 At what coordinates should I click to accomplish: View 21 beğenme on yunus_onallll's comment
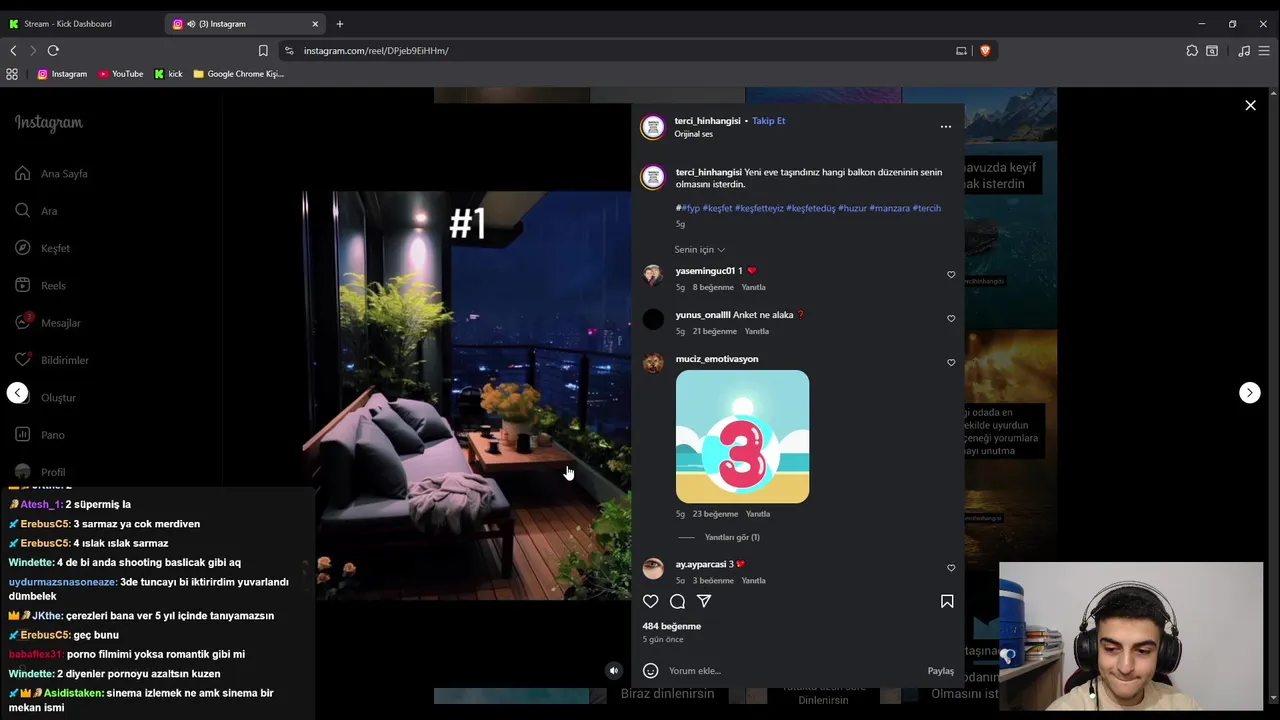coord(715,332)
